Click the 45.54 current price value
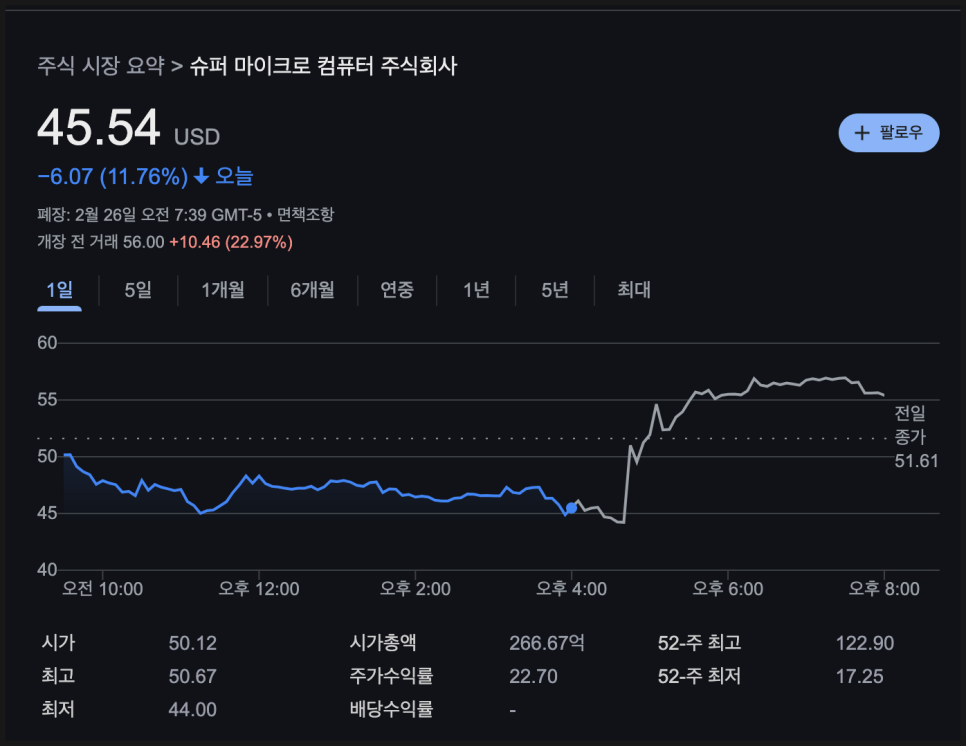 tap(99, 128)
